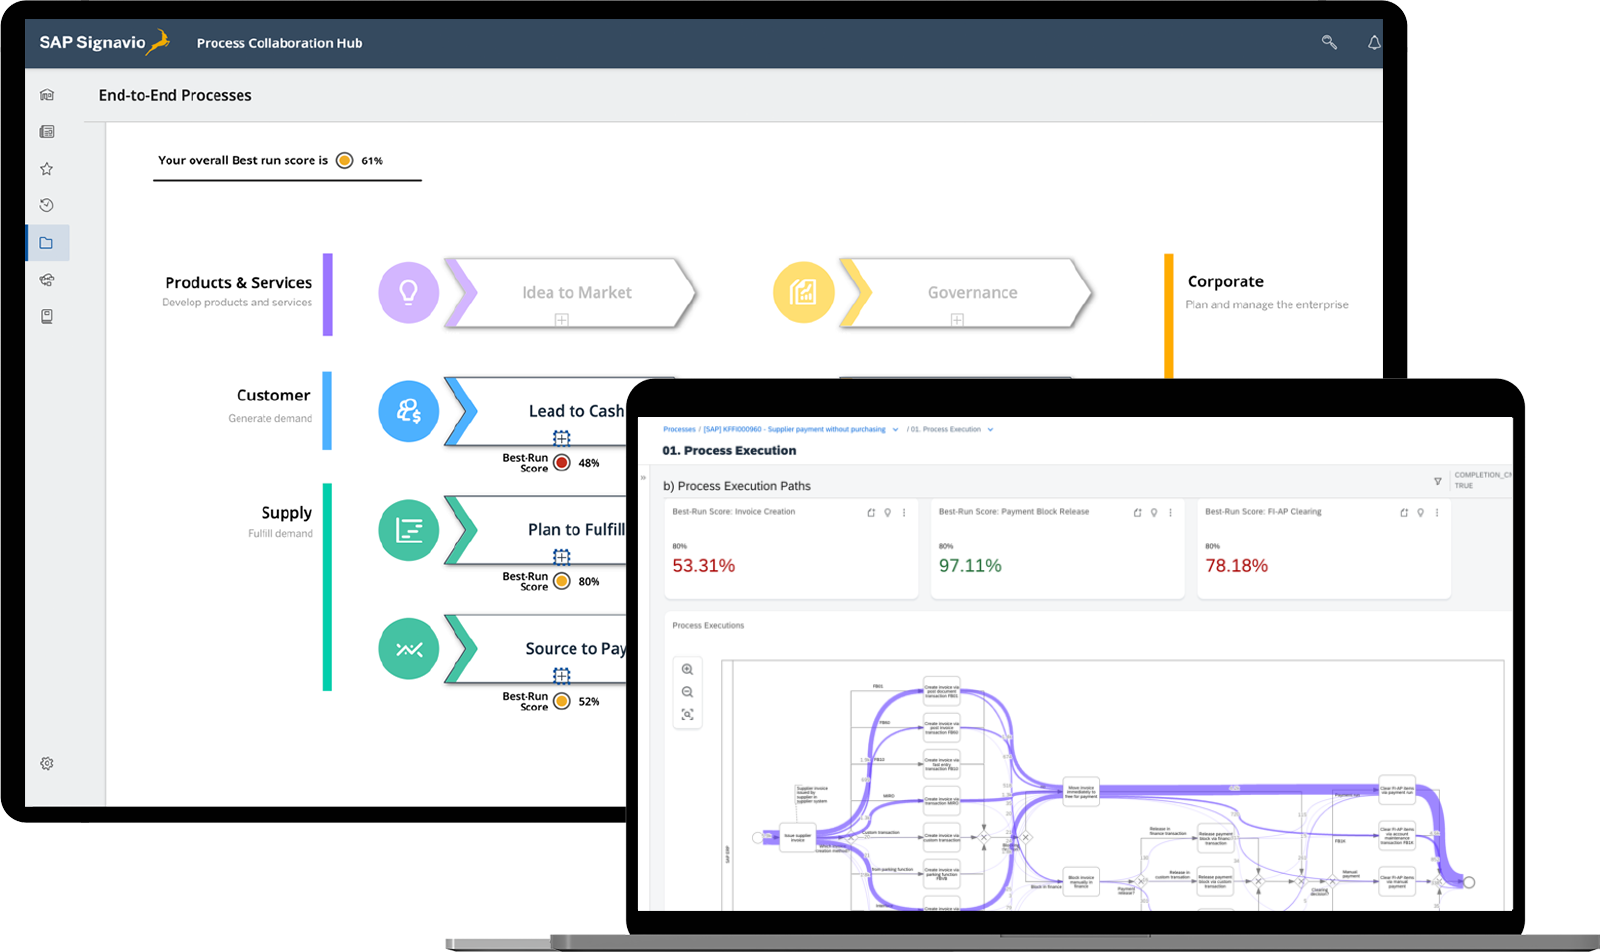Select the highlighted folder navigation item
Image resolution: width=1600 pixels, height=952 pixels.
(x=46, y=242)
